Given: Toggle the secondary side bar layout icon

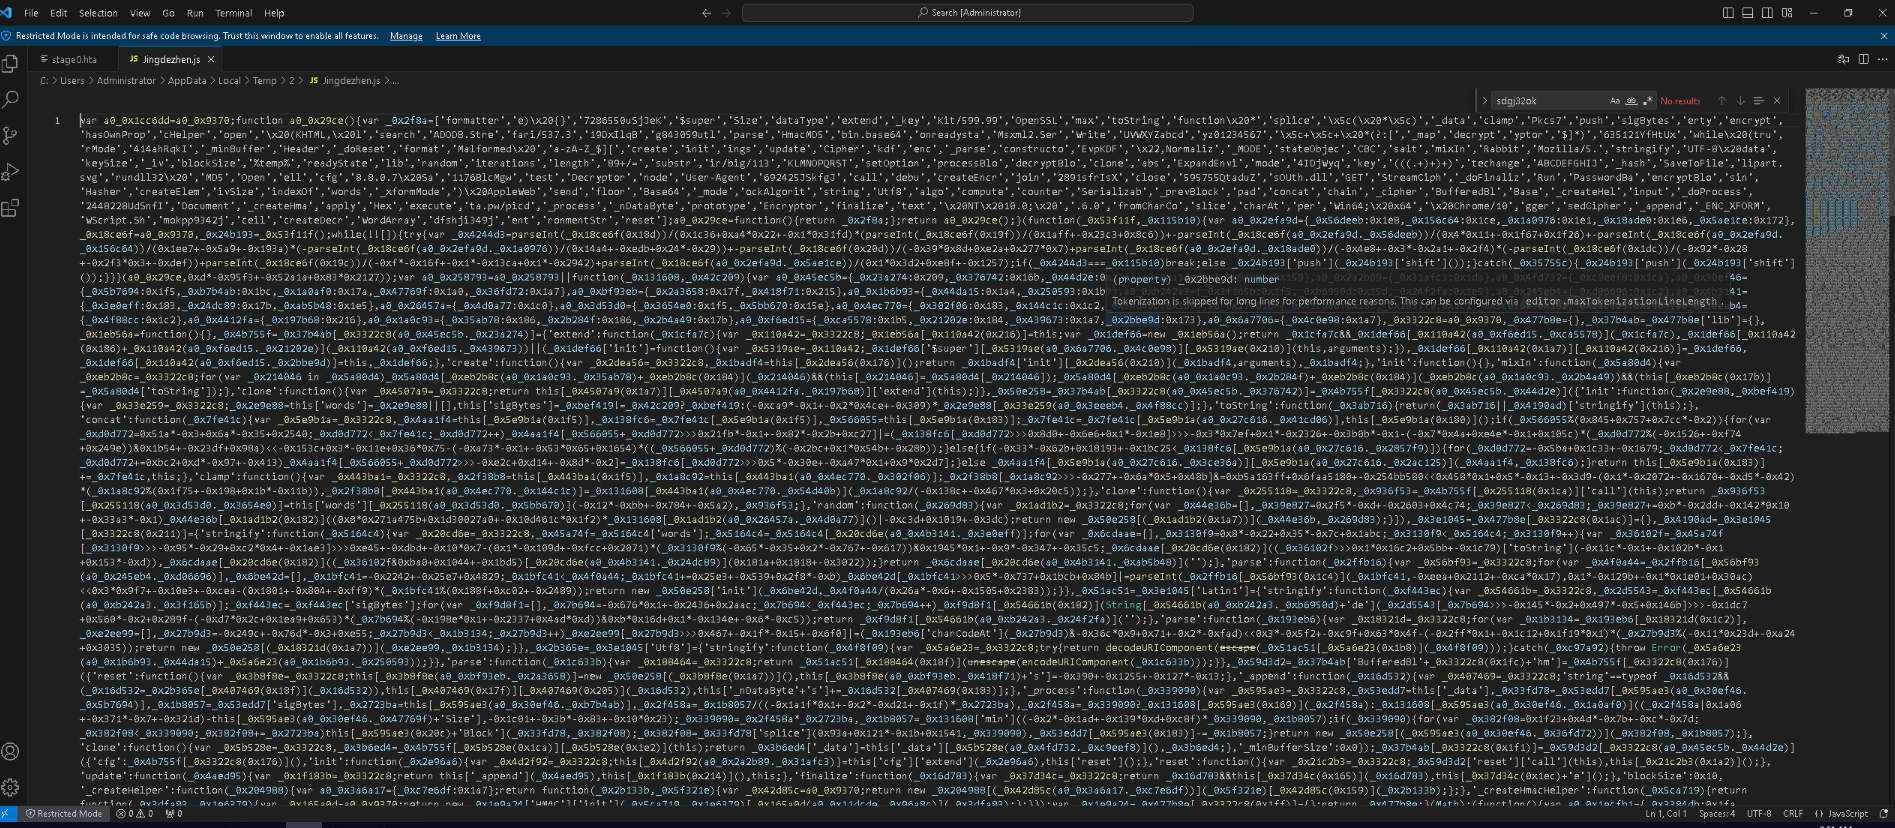Looking at the screenshot, I should pyautogui.click(x=1767, y=13).
